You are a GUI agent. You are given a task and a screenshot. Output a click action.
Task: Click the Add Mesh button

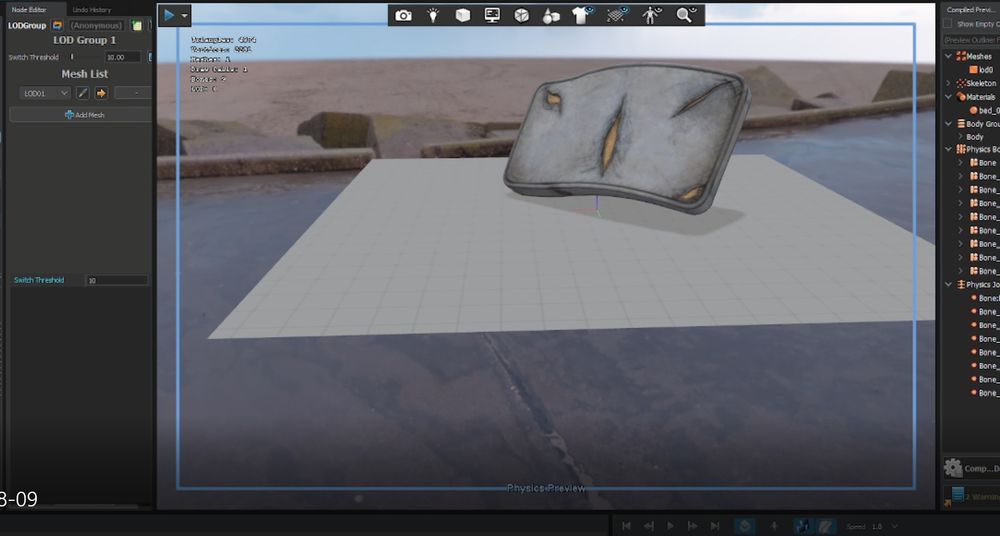[84, 115]
